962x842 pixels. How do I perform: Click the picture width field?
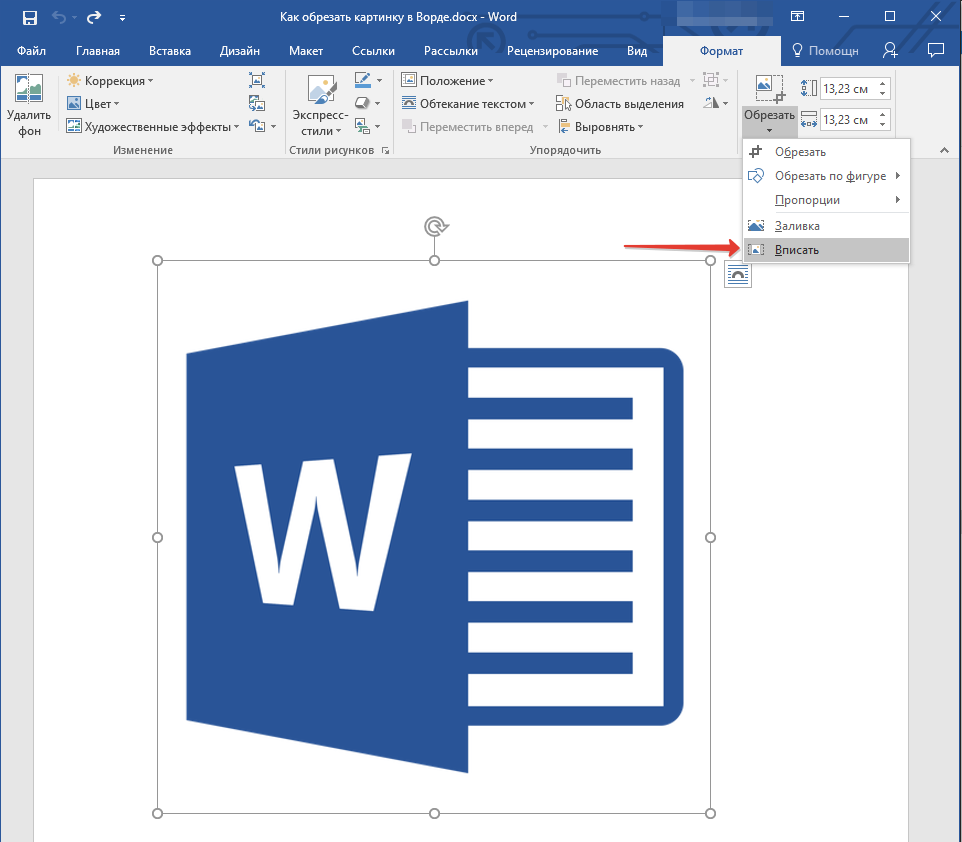point(848,120)
